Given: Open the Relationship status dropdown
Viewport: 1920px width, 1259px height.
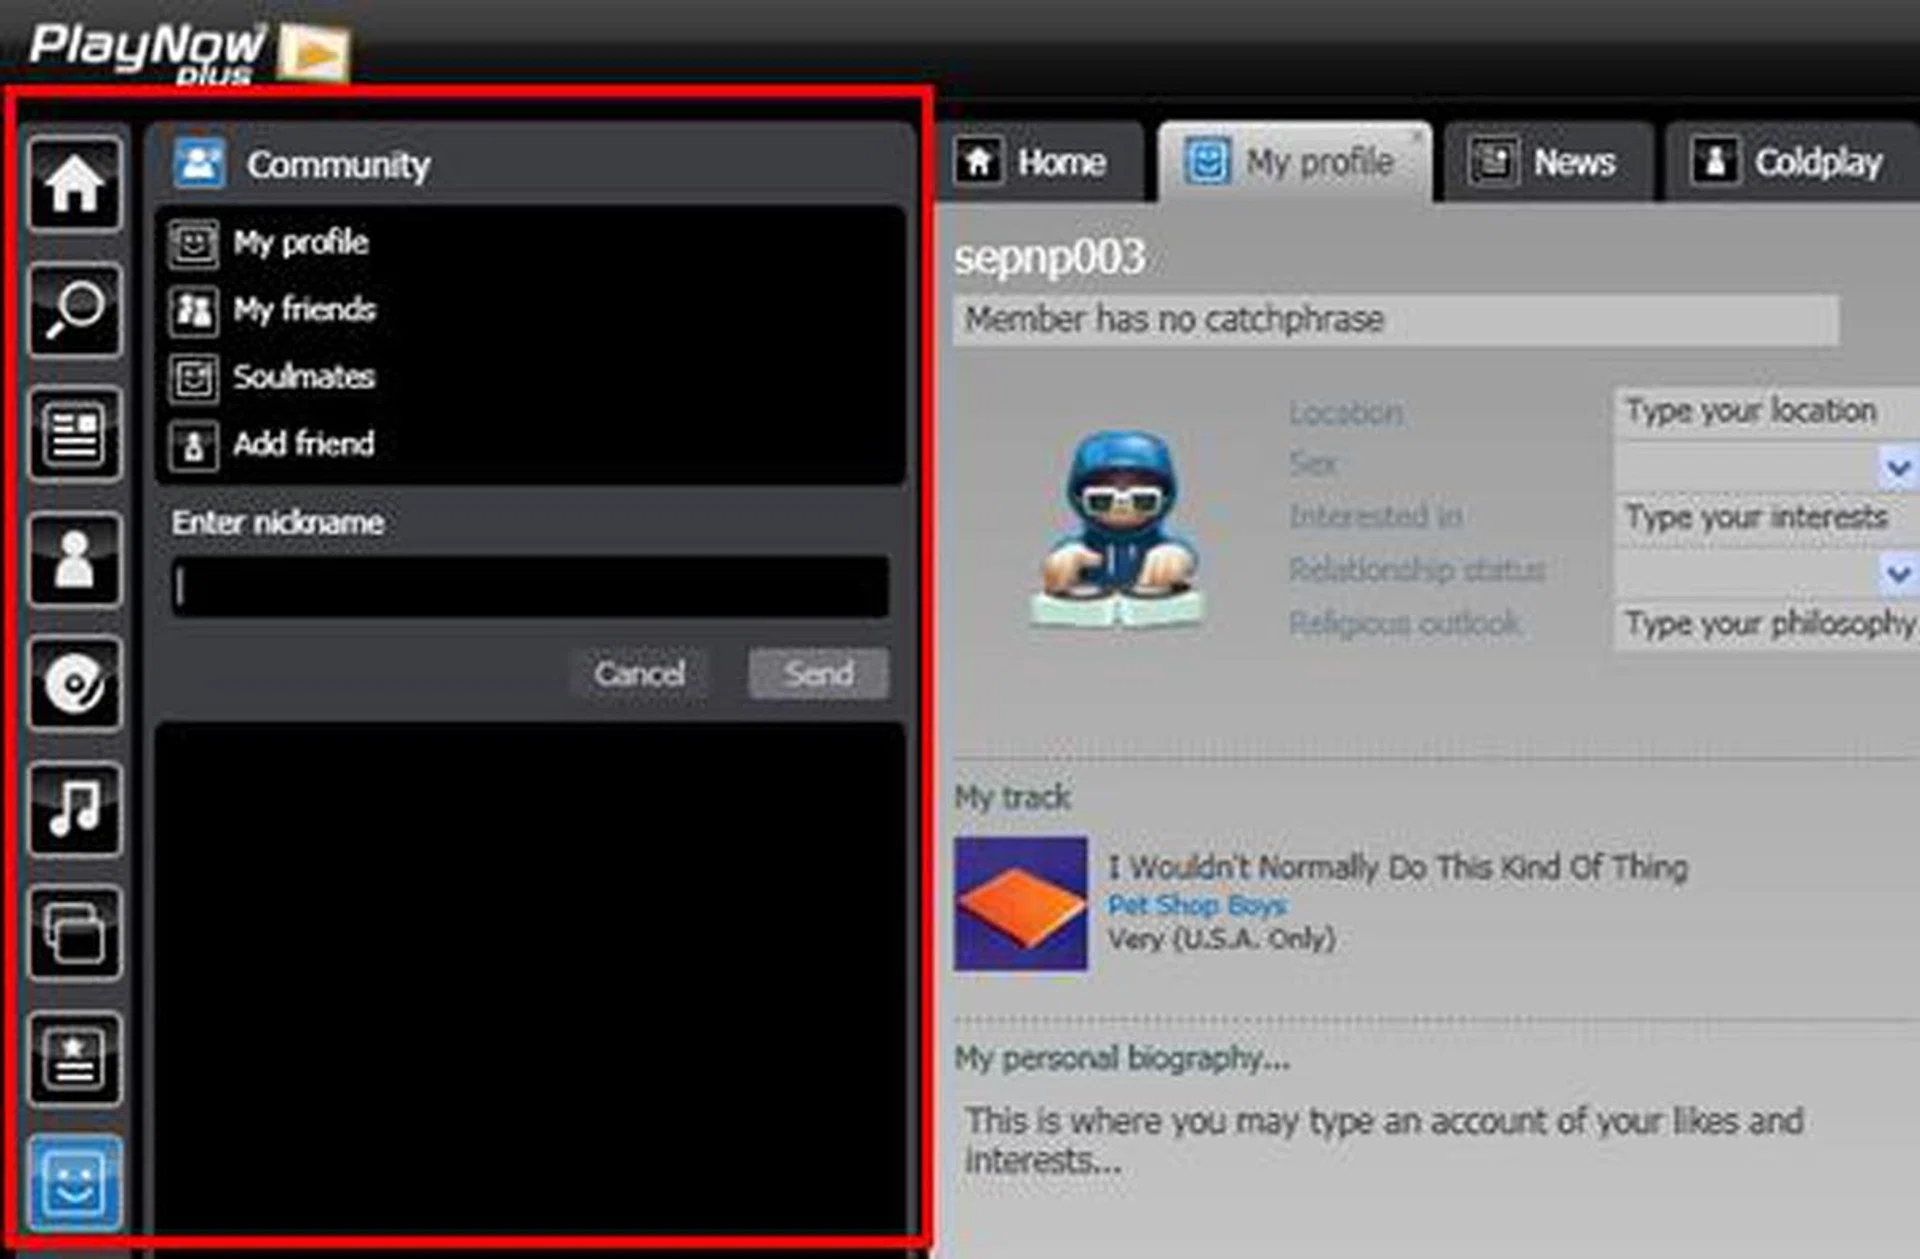Looking at the screenshot, I should tap(1897, 574).
